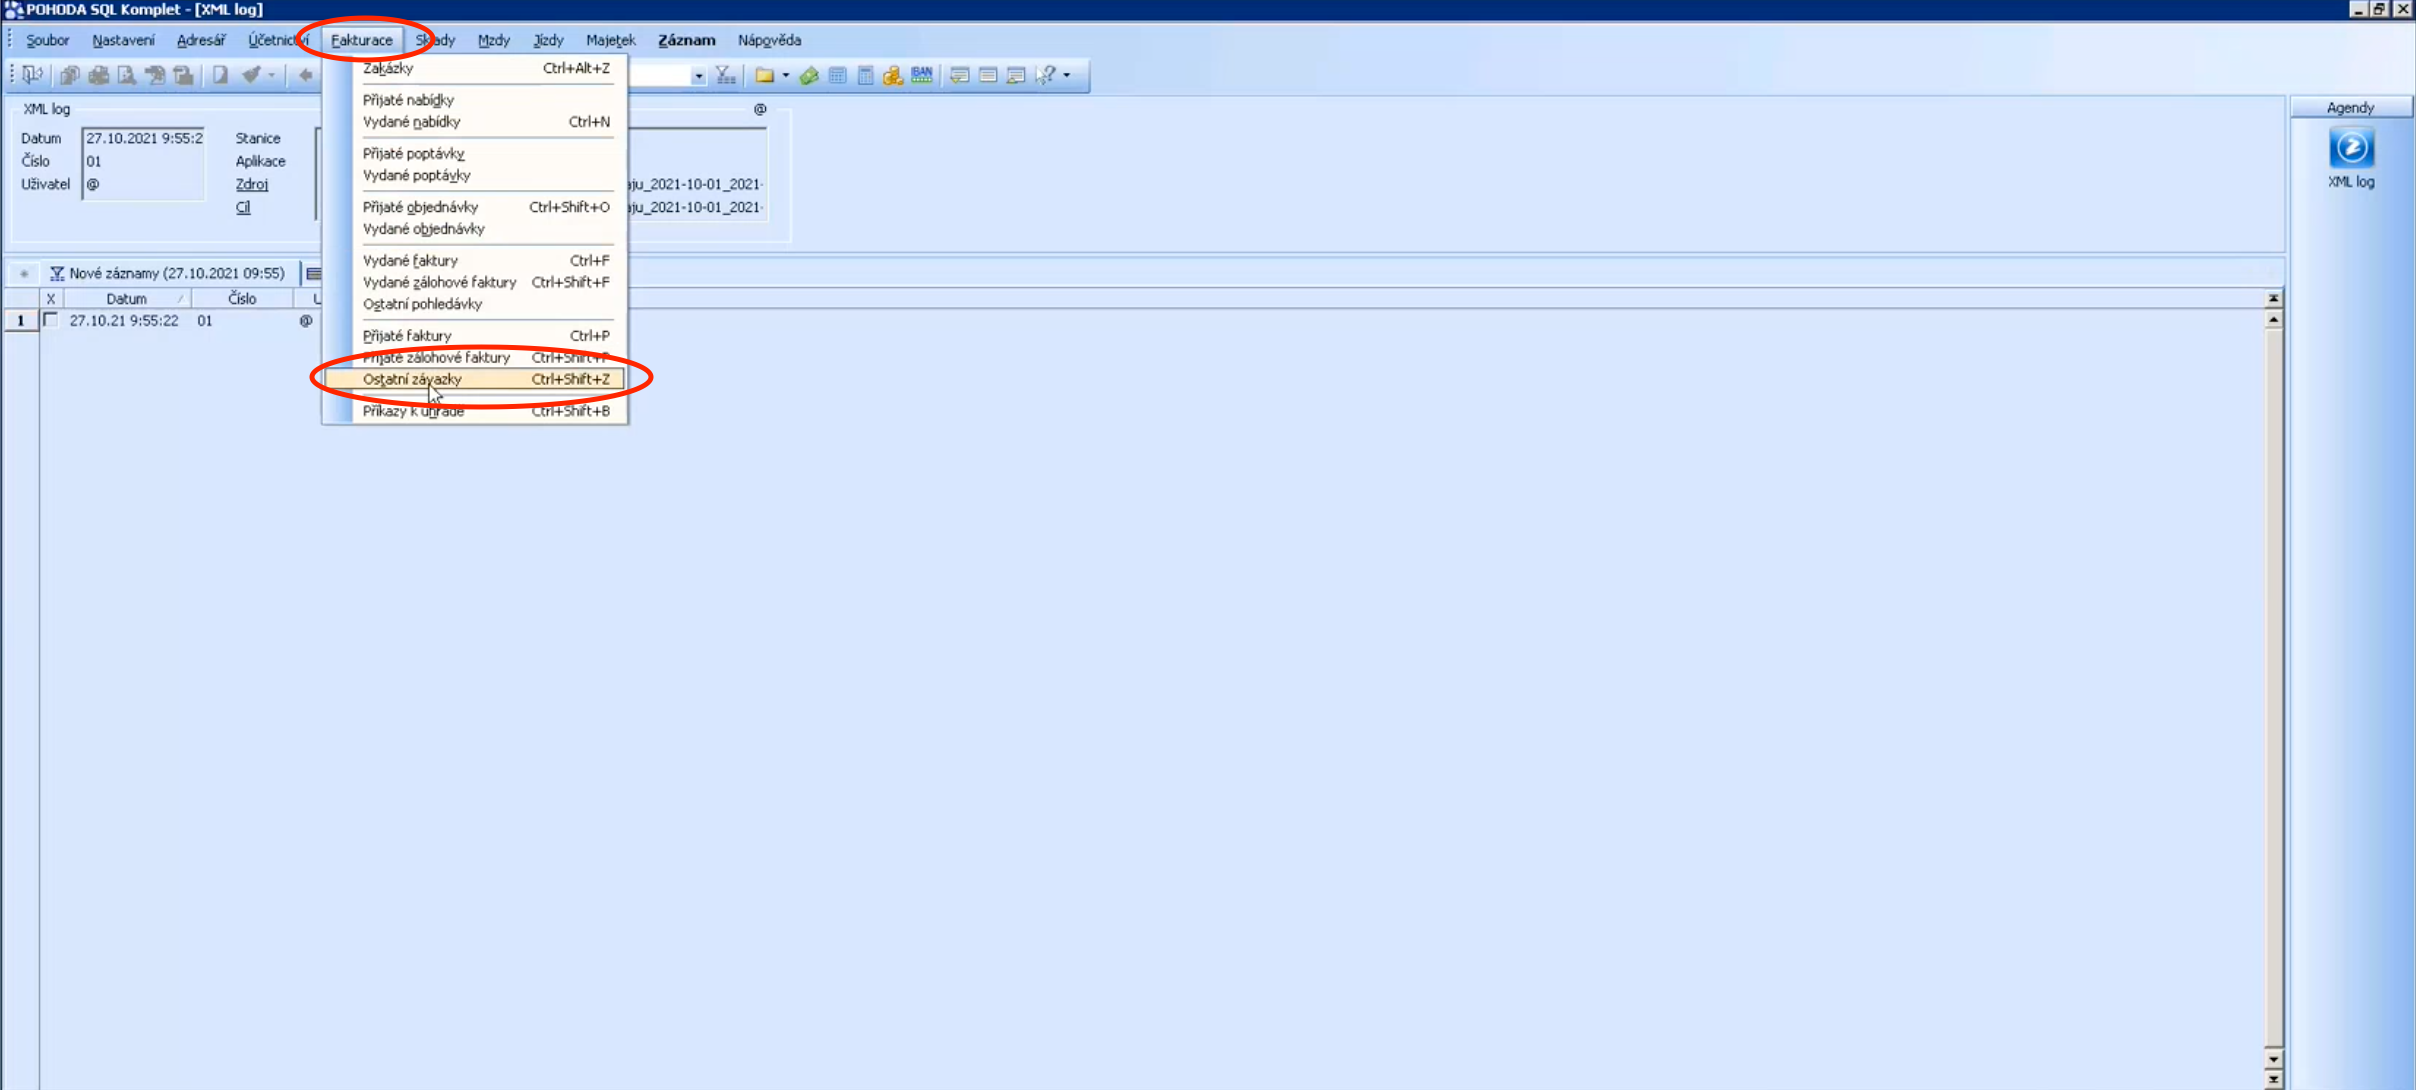
Task: Click the Uživatel field
Action: [144, 184]
